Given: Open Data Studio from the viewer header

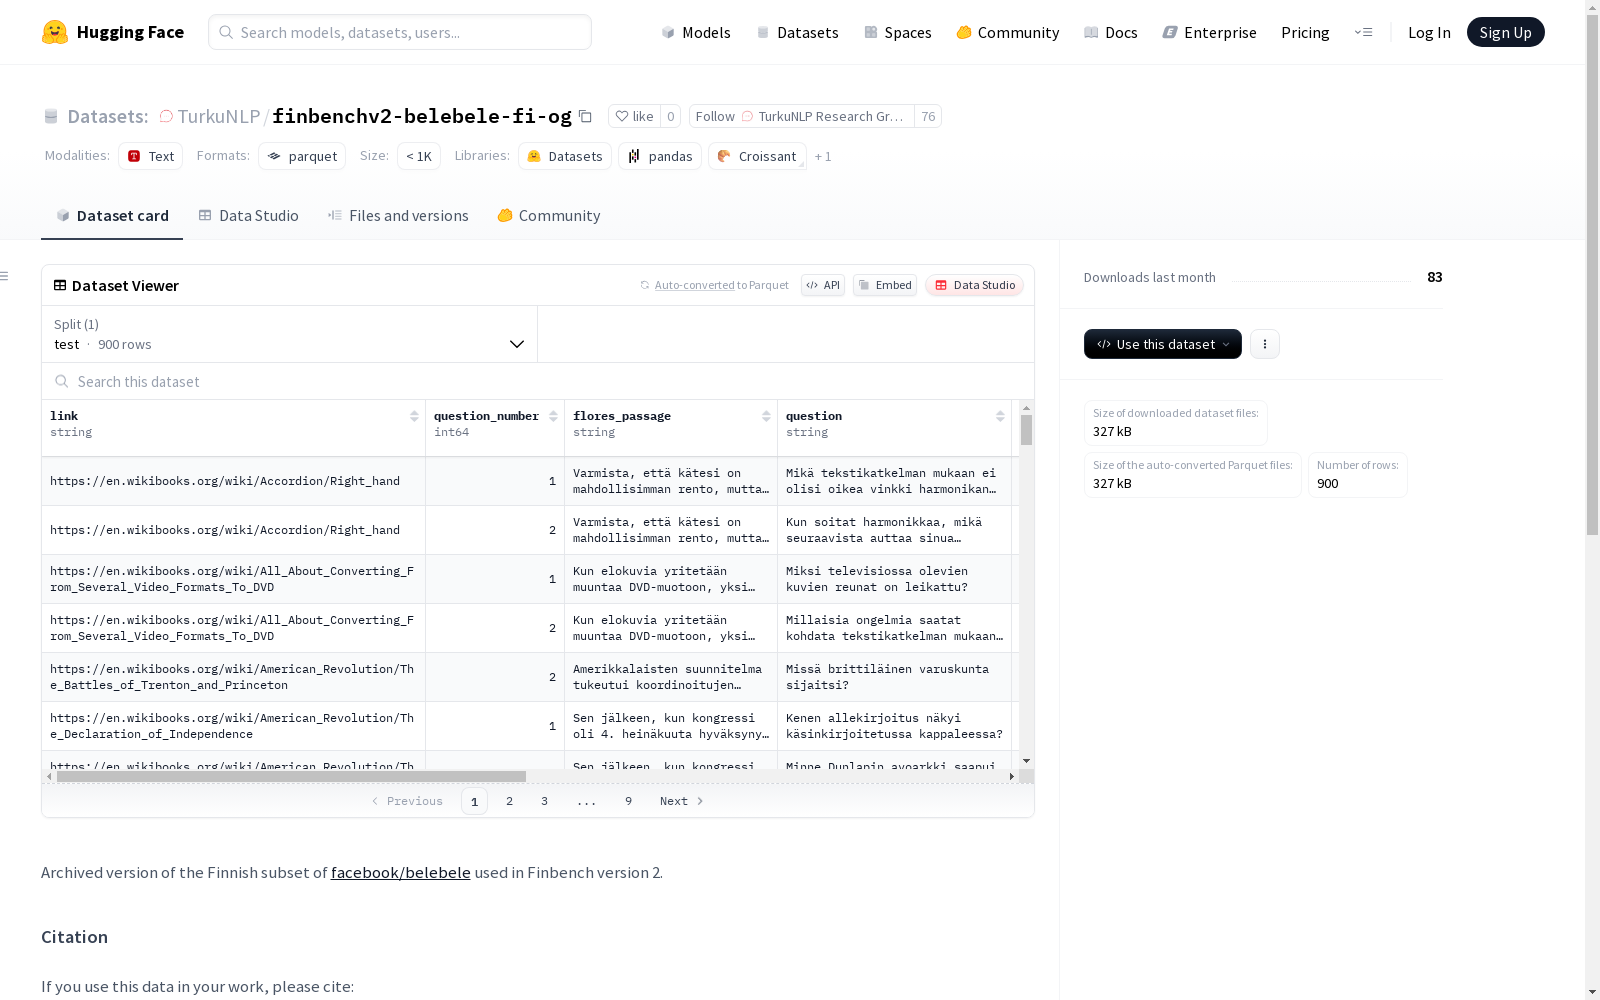Looking at the screenshot, I should pyautogui.click(x=975, y=285).
